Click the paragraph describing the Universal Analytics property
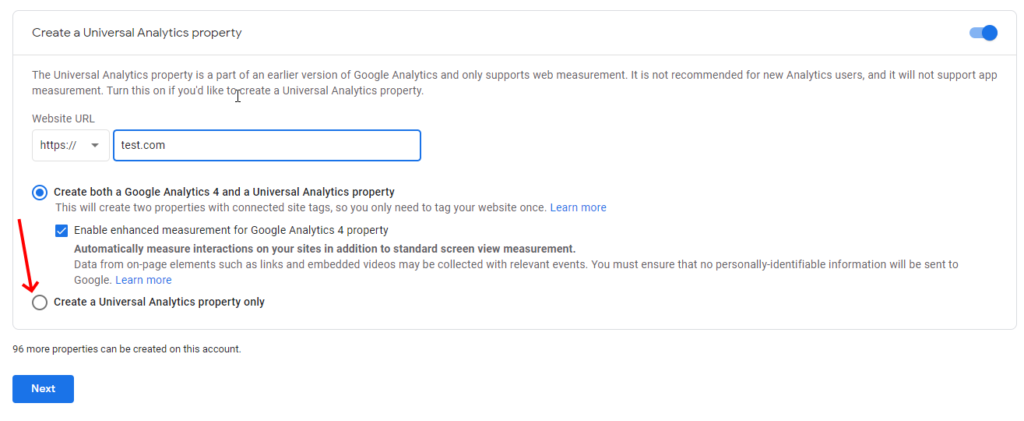Screen dimensions: 1024x421 515,83
